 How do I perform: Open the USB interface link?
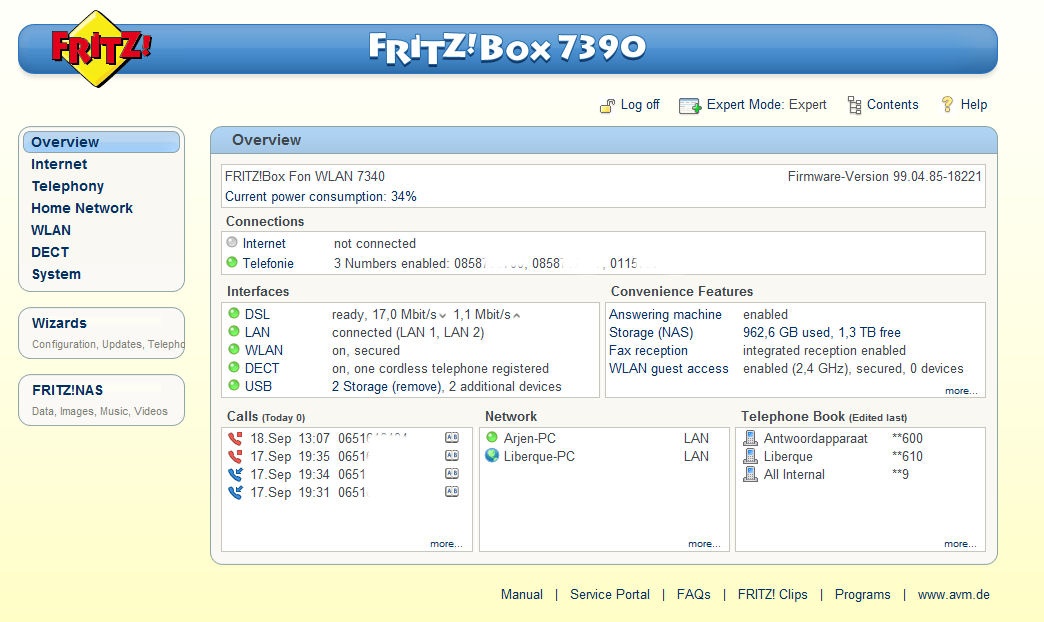click(x=258, y=386)
